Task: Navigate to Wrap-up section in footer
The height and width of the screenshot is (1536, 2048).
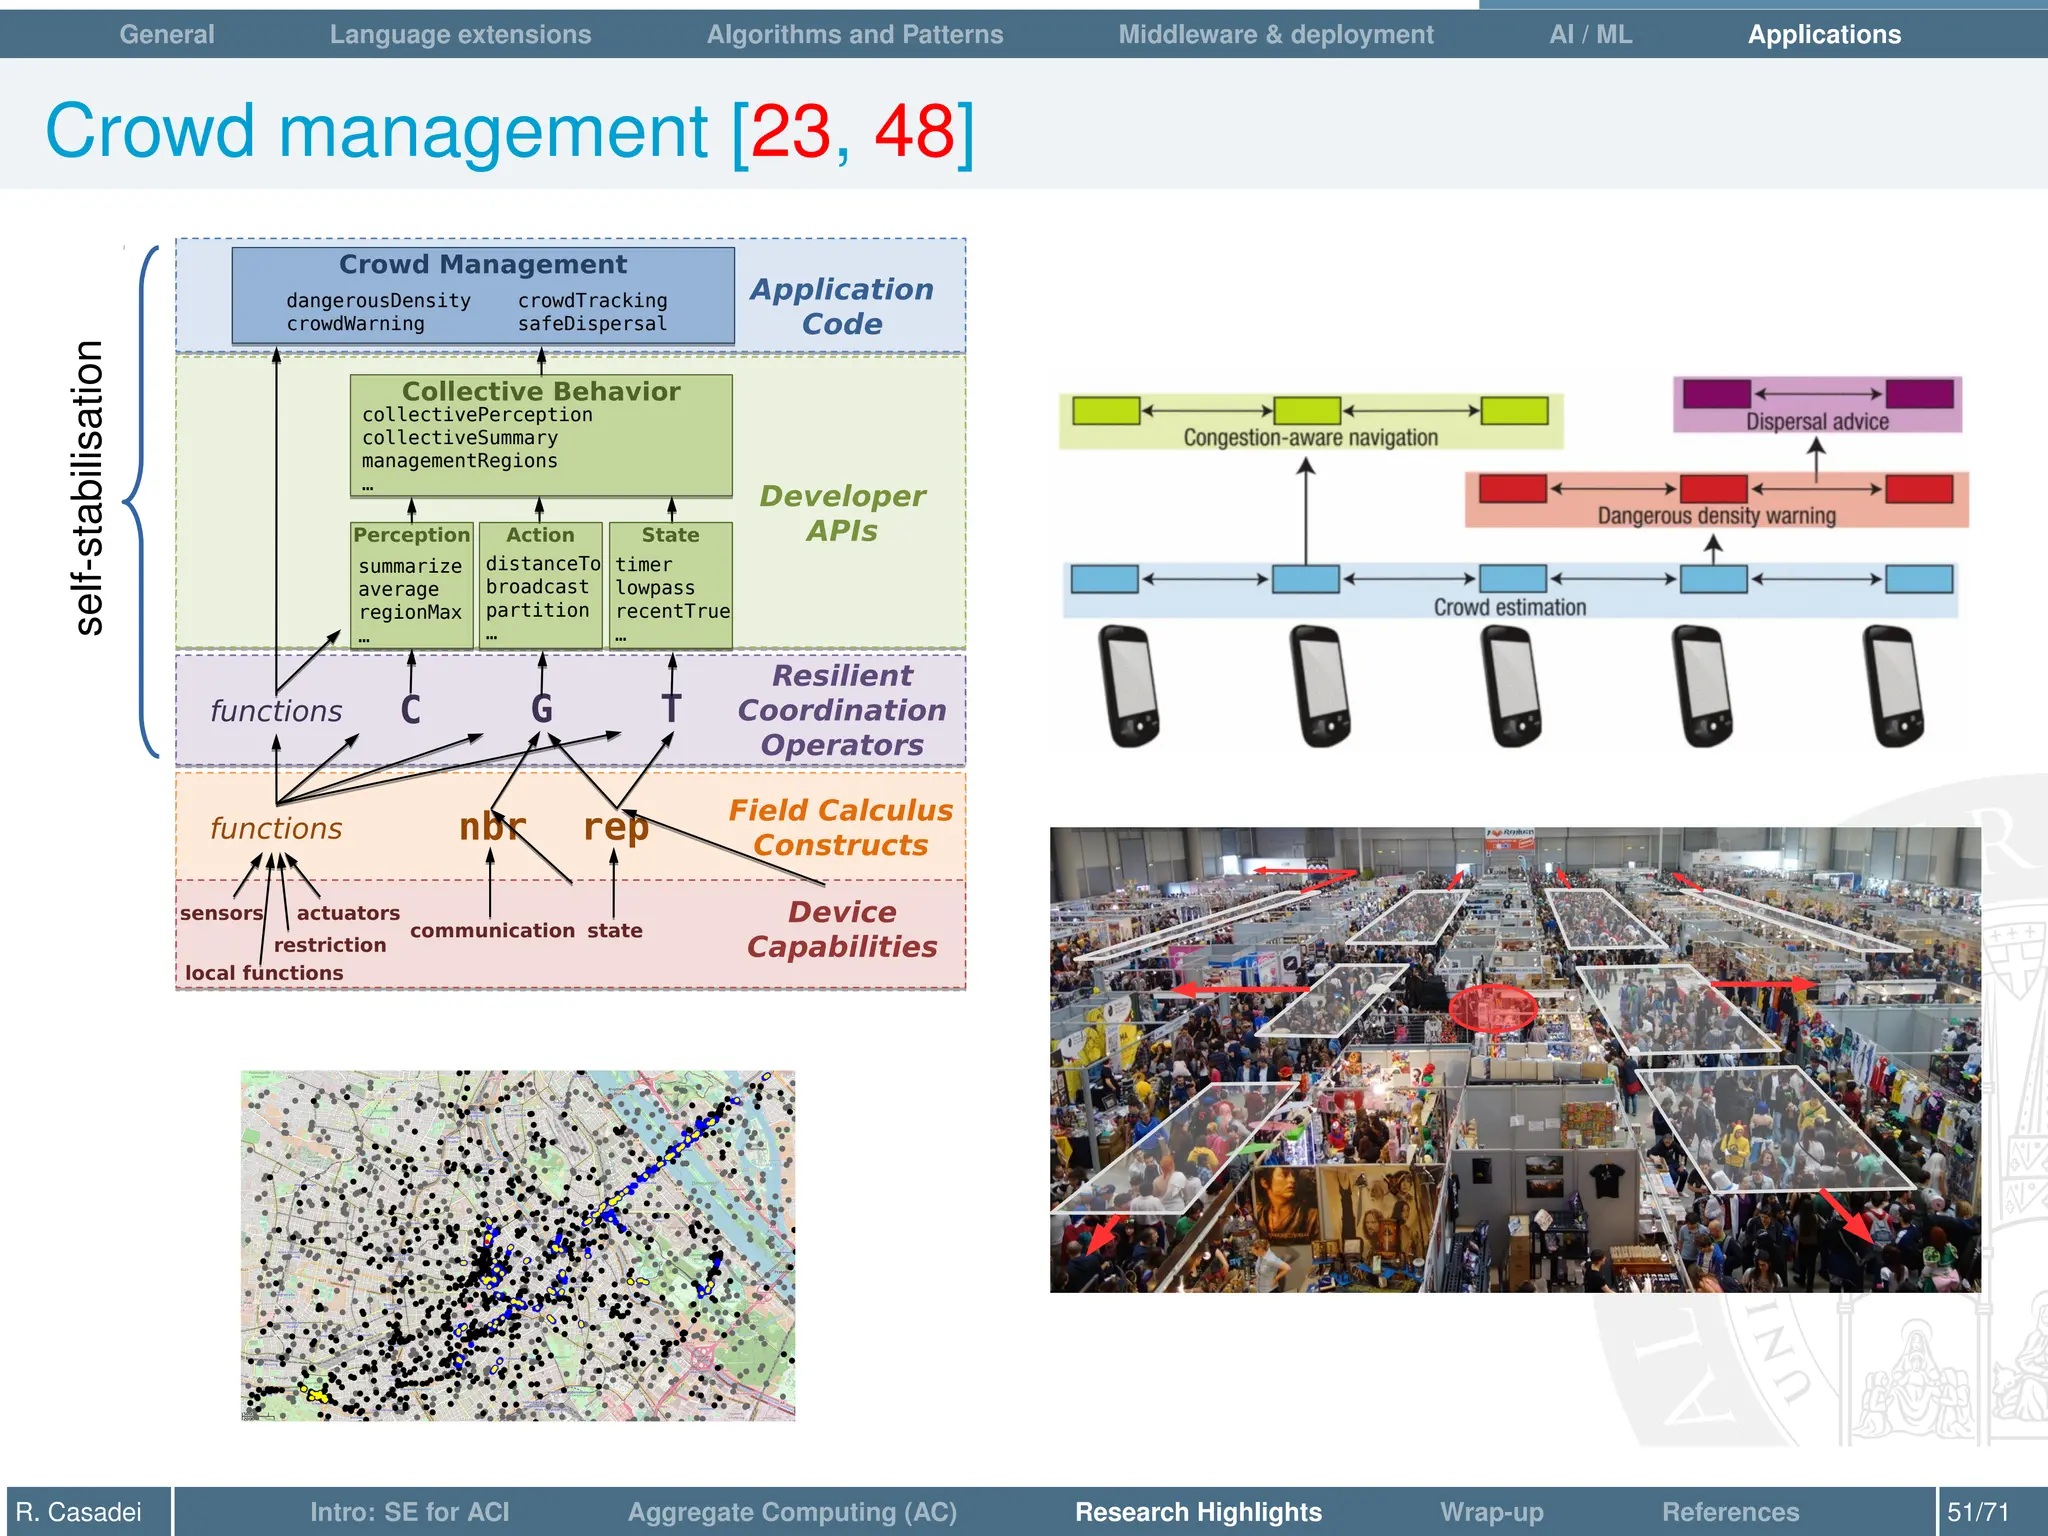Action: [x=1491, y=1511]
